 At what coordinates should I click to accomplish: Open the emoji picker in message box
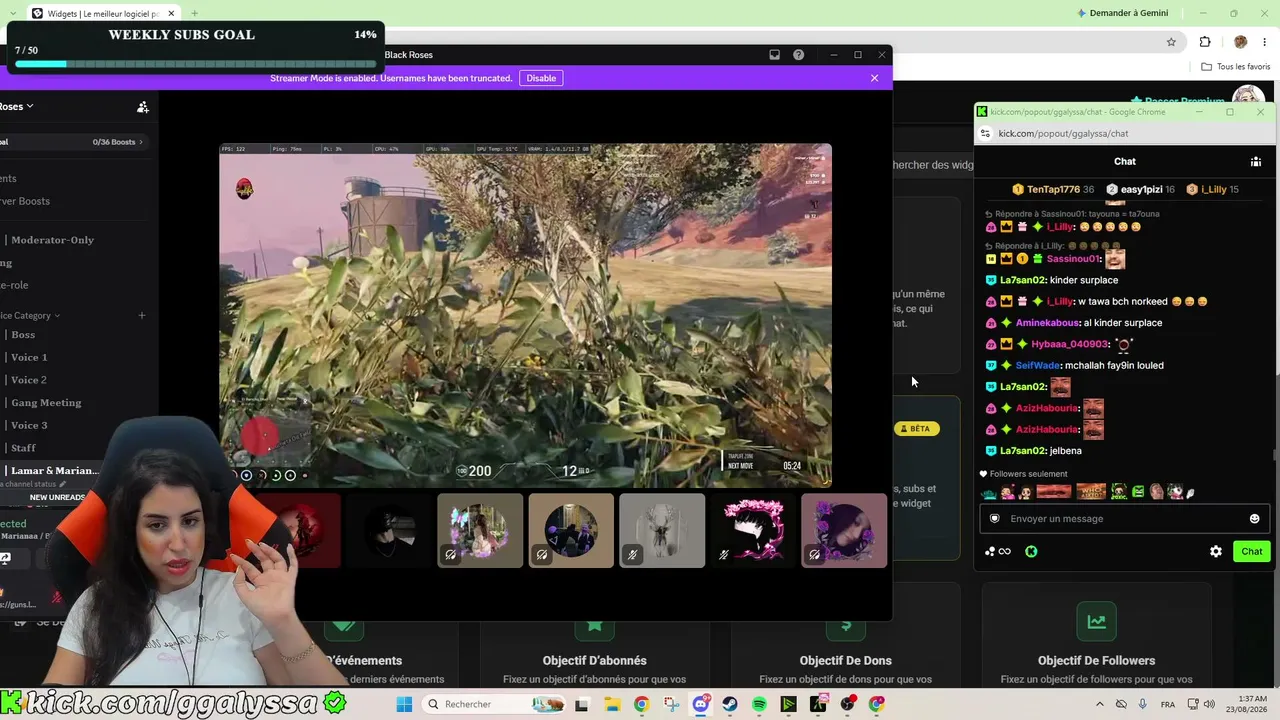1254,519
